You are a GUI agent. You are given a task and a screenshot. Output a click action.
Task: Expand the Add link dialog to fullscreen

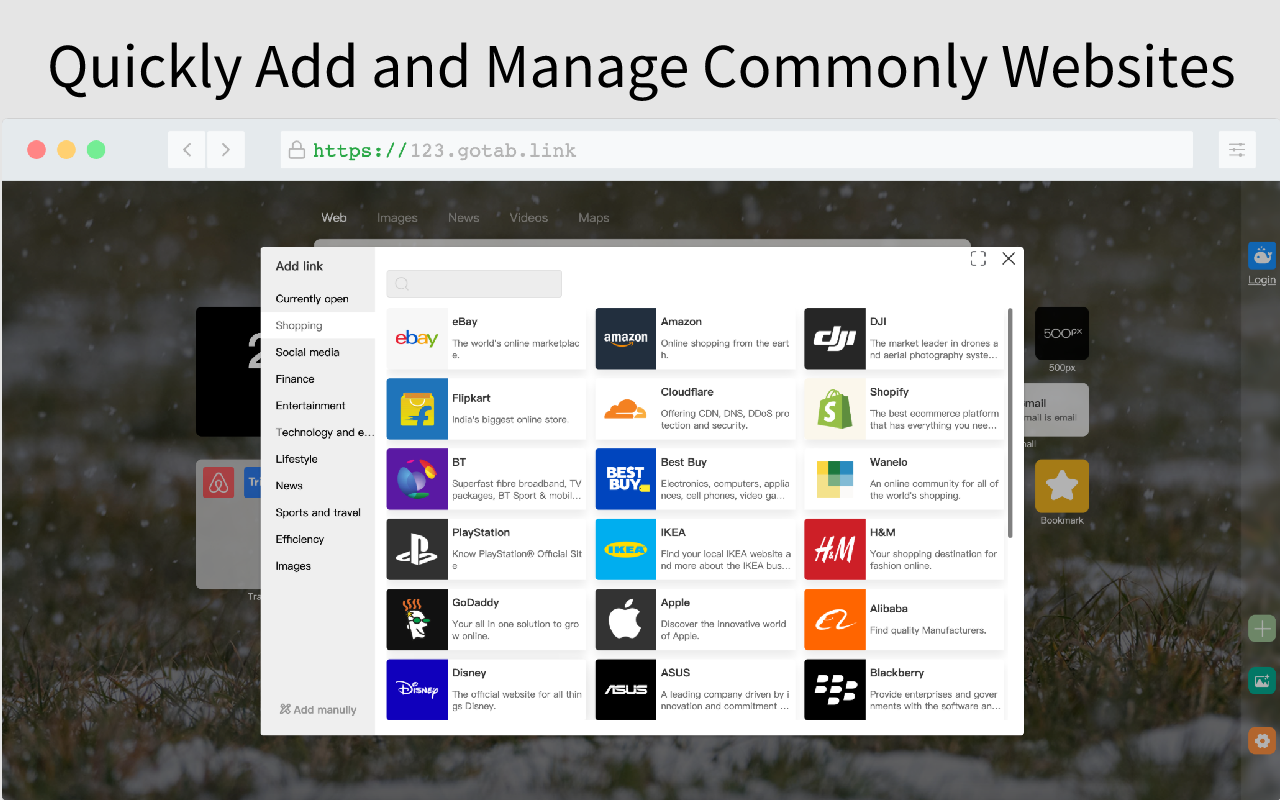(978, 259)
